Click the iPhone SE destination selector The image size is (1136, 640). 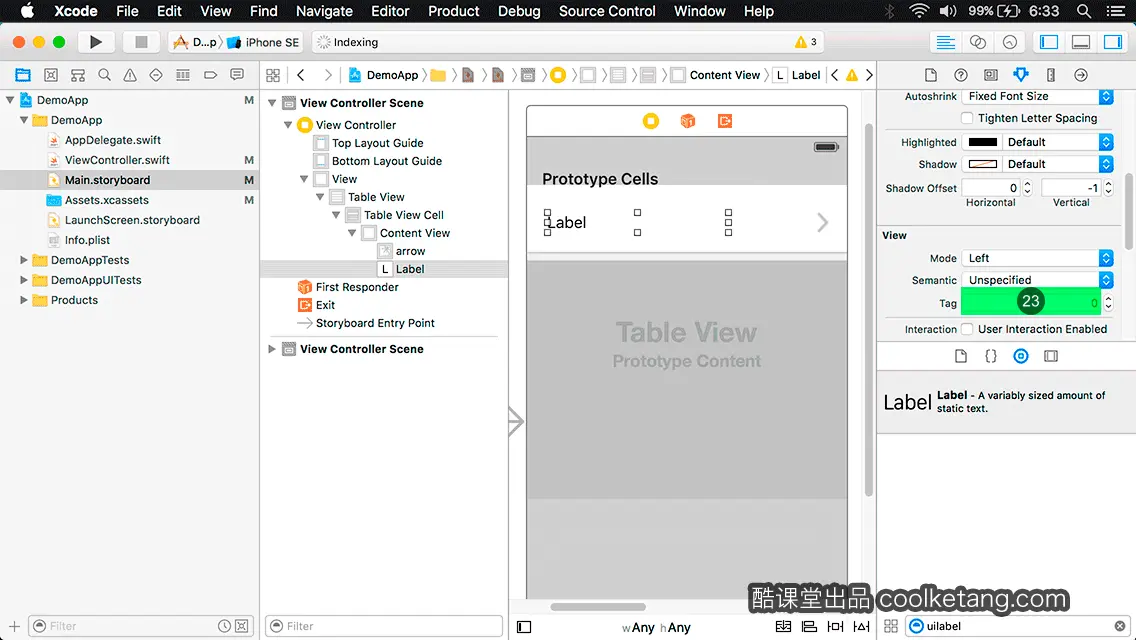pyautogui.click(x=264, y=42)
